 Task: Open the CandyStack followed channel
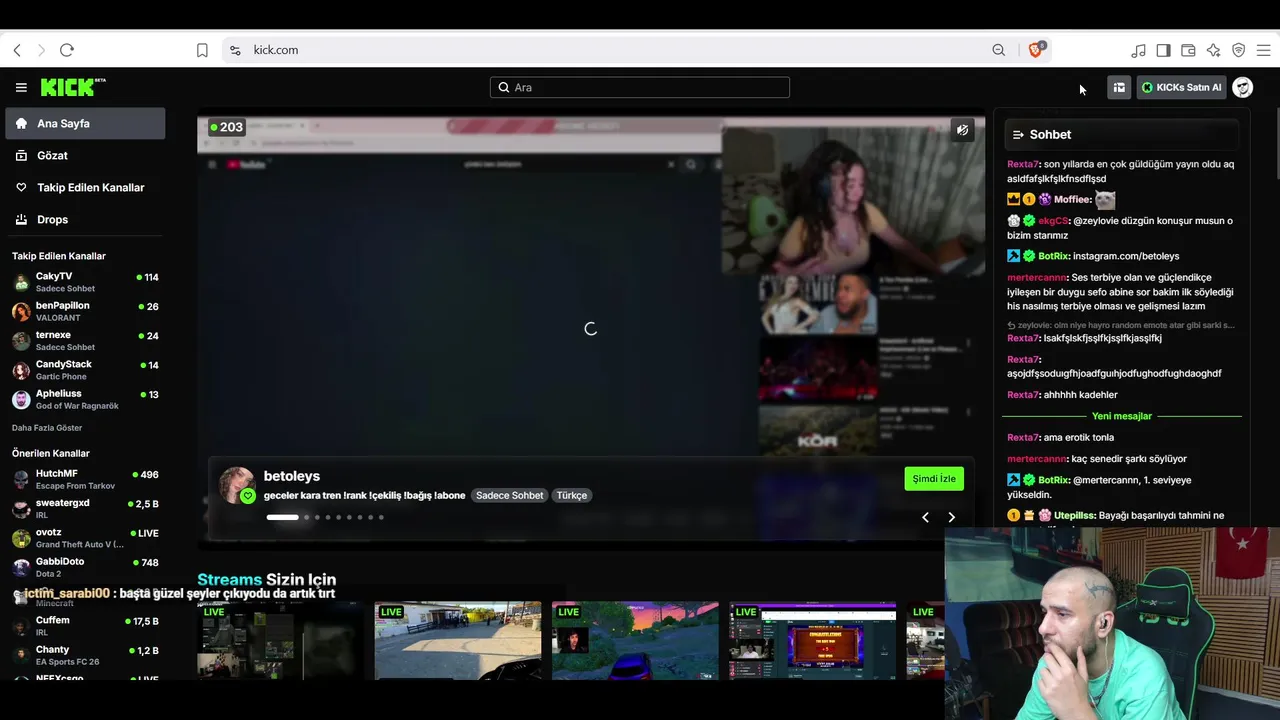point(85,370)
